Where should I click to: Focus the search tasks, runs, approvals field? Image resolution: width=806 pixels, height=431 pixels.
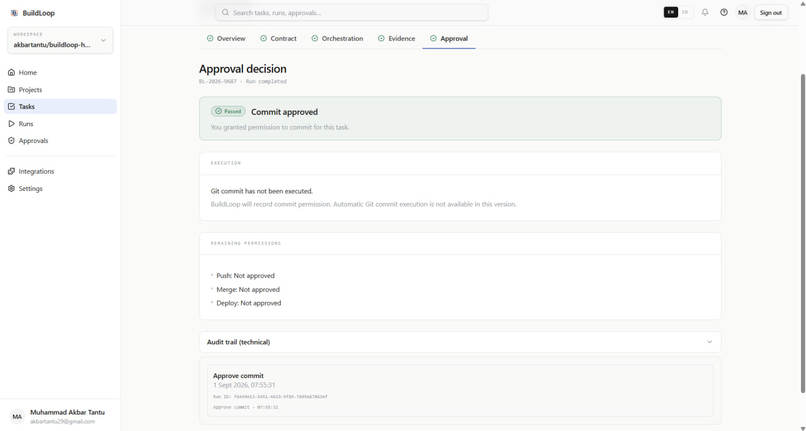[x=352, y=12]
